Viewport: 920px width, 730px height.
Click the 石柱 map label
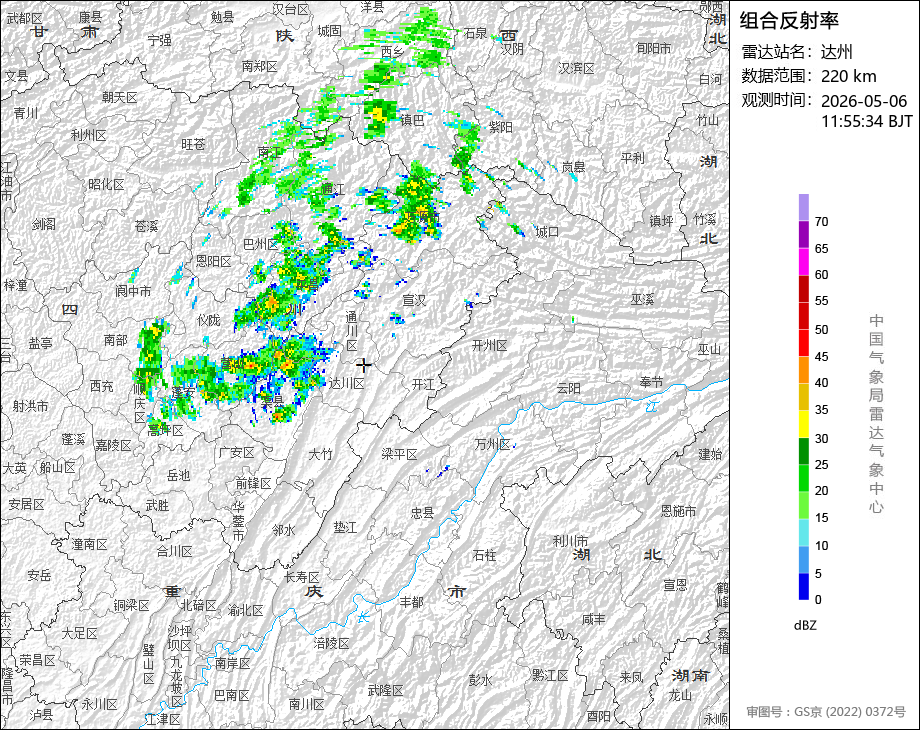(484, 555)
